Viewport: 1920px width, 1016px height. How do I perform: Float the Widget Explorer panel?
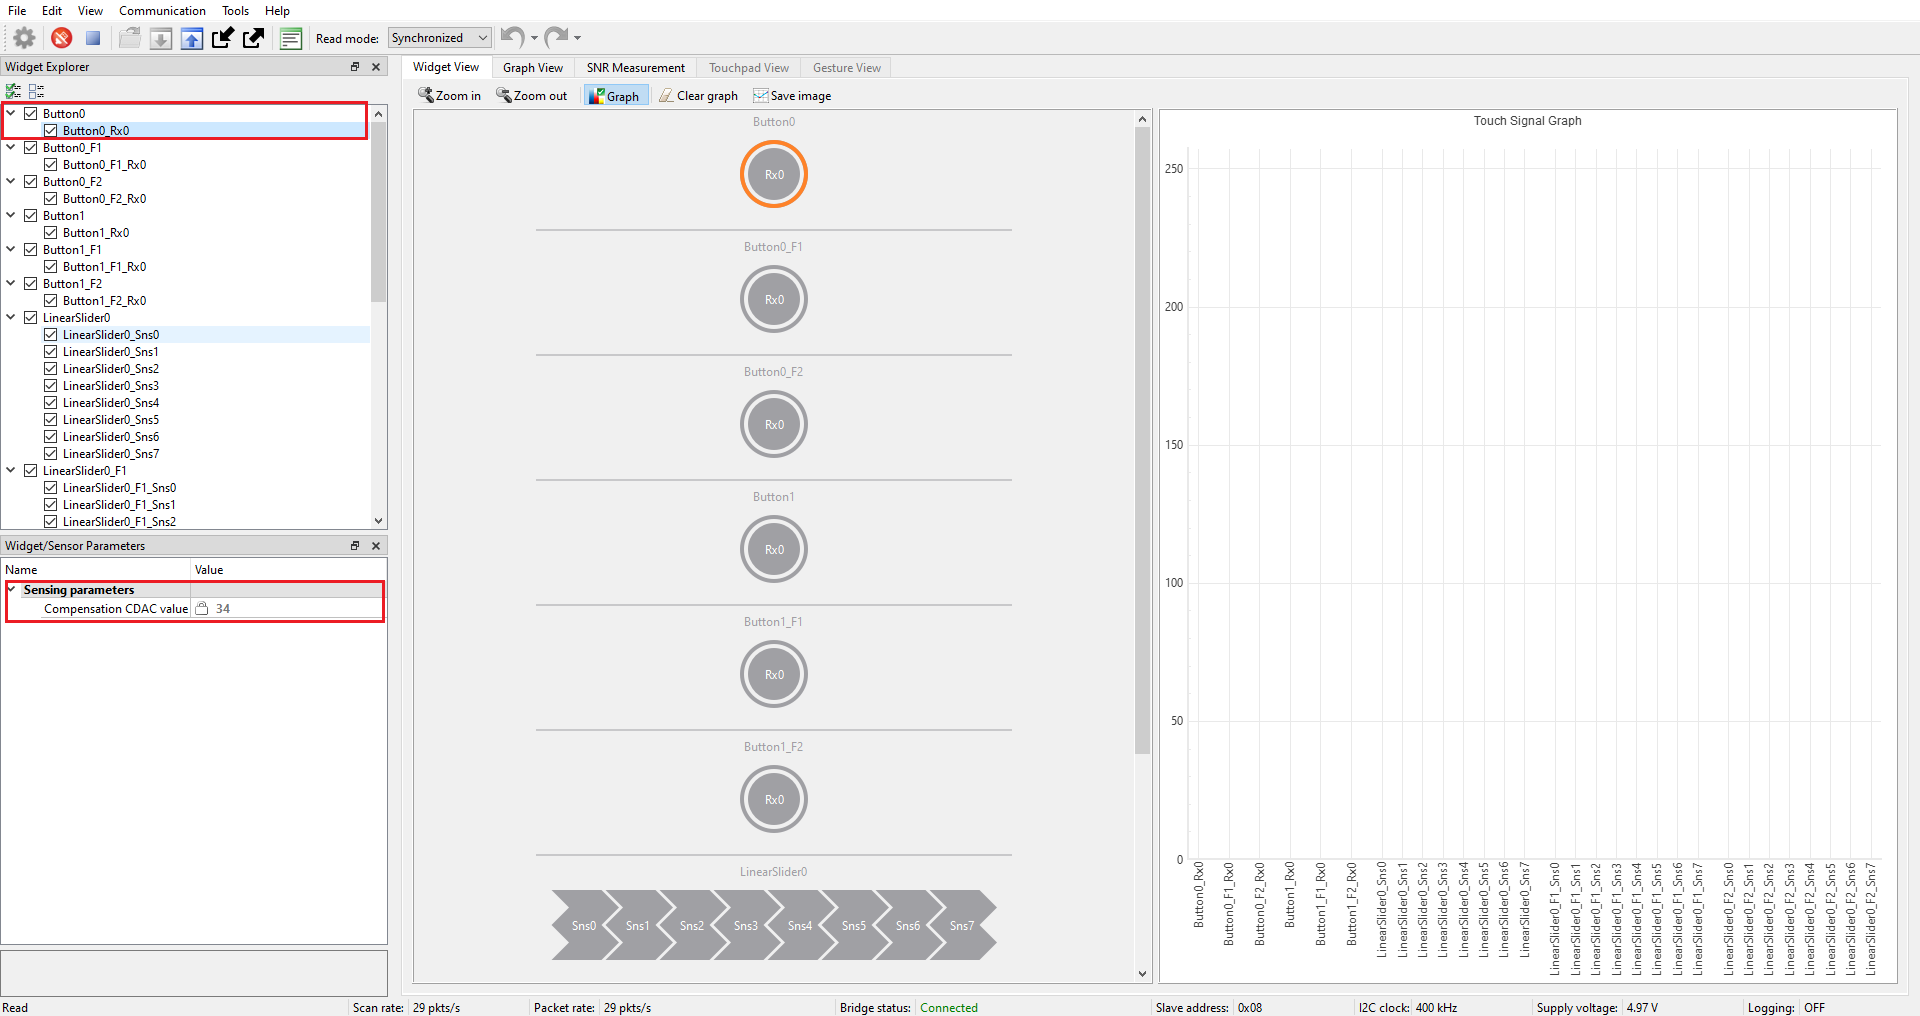[355, 67]
